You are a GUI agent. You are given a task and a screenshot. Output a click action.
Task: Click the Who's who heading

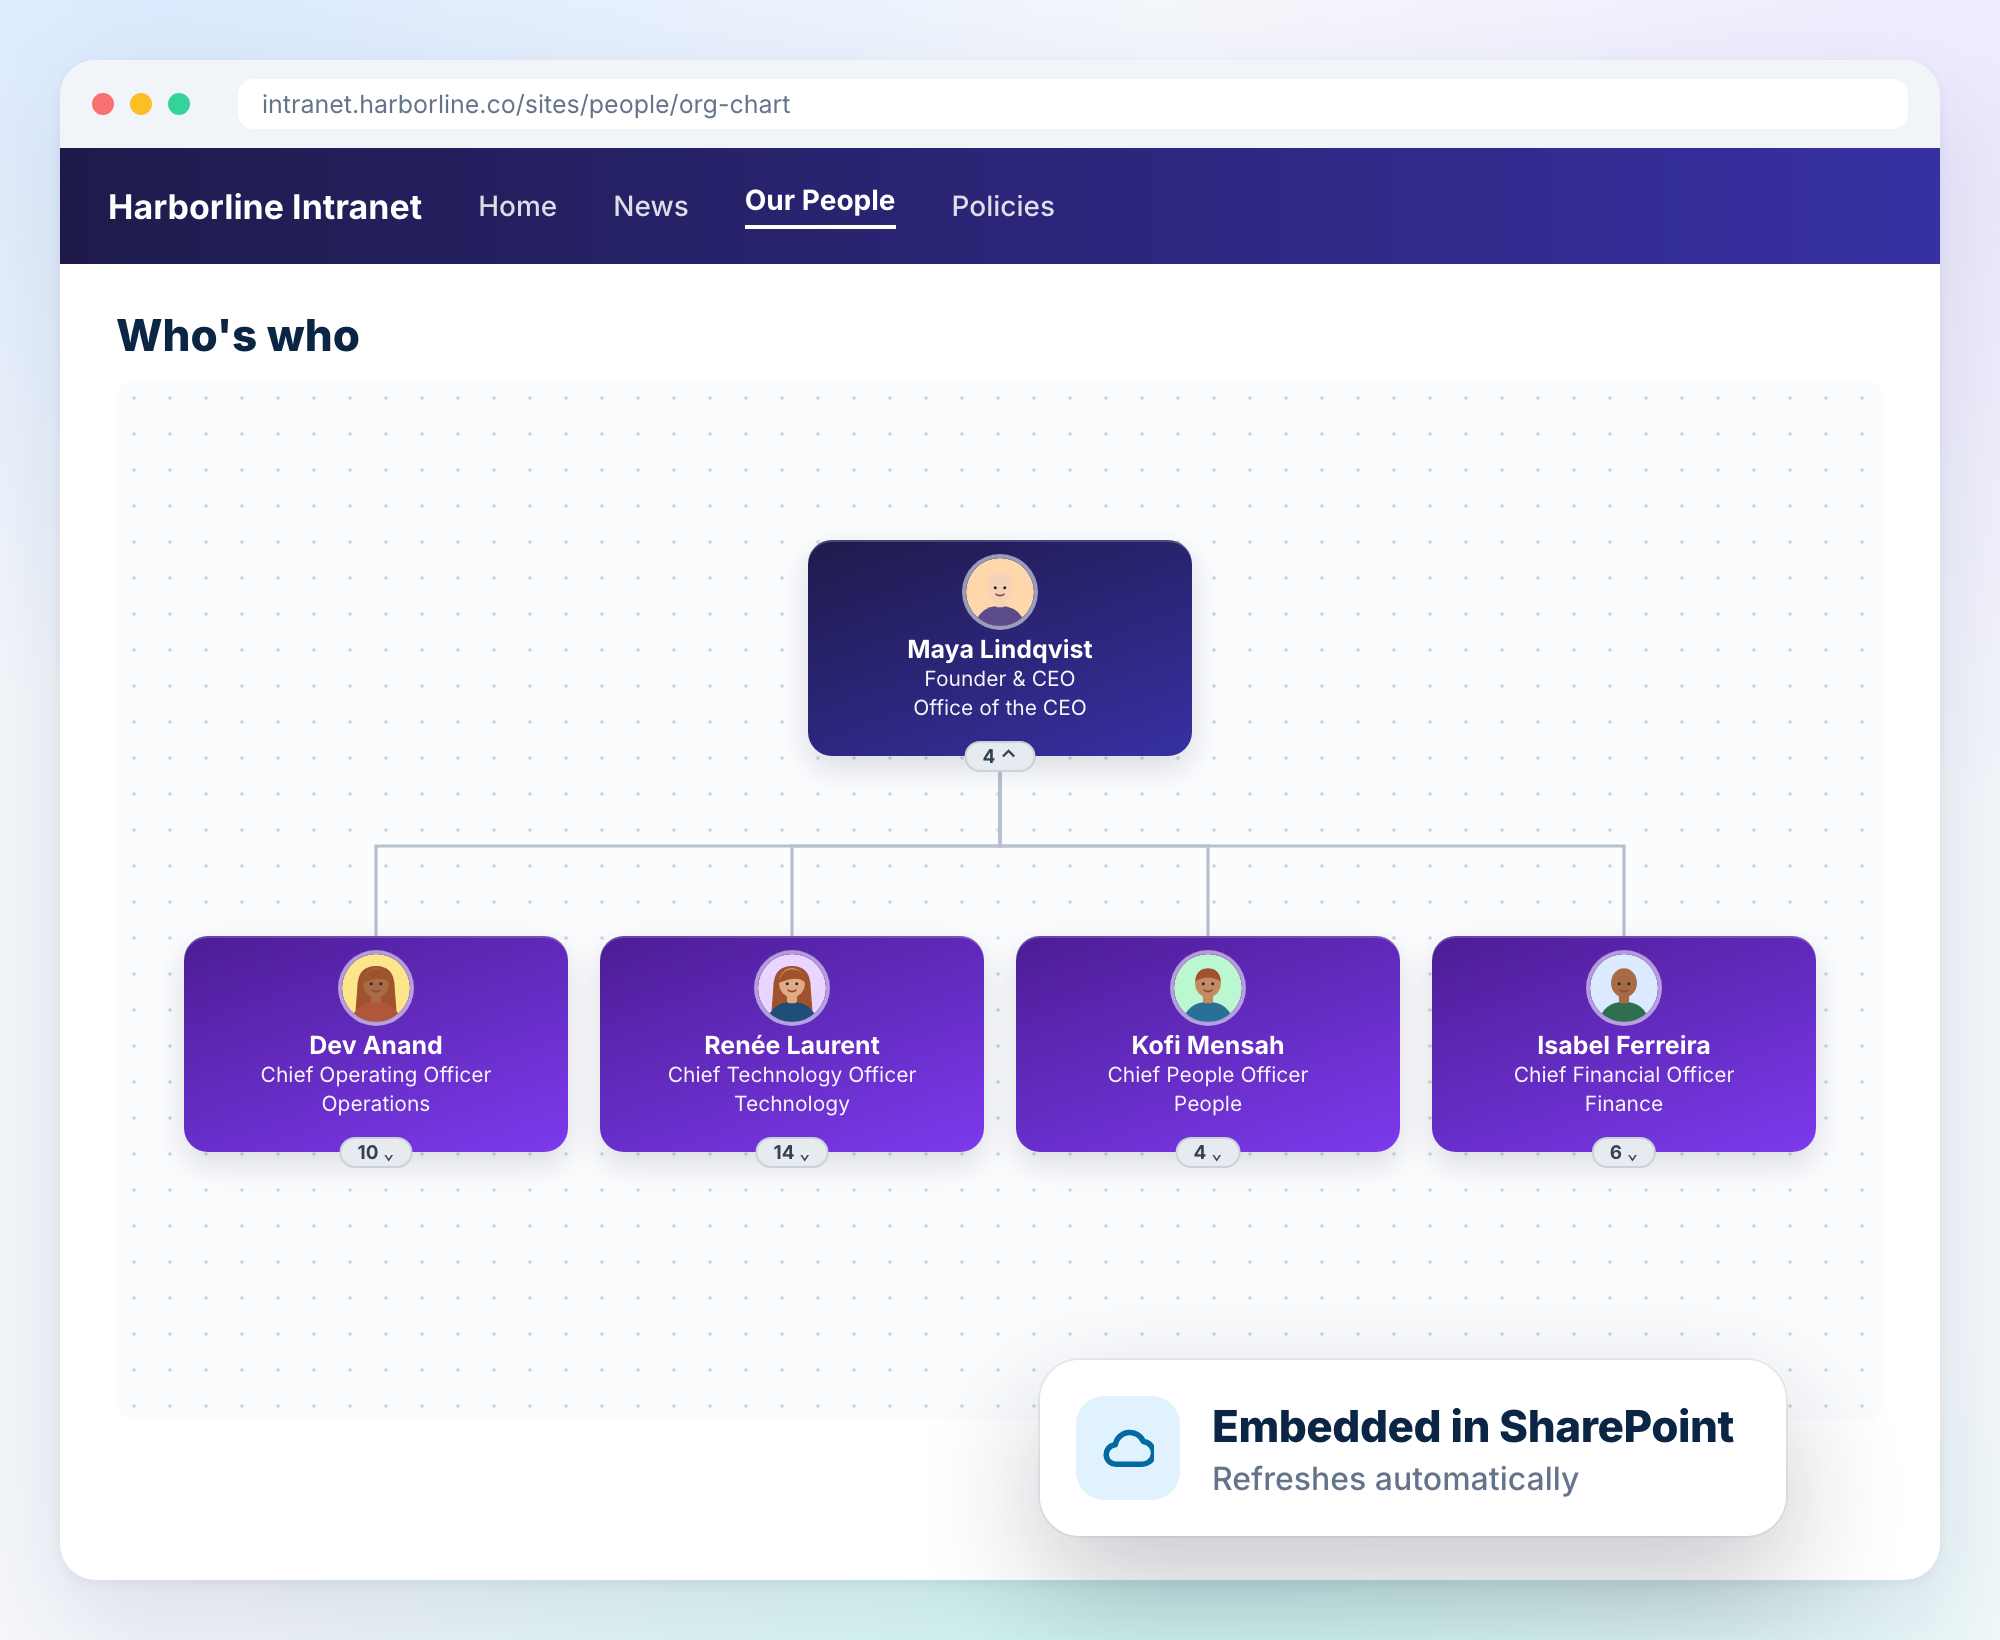click(x=238, y=336)
